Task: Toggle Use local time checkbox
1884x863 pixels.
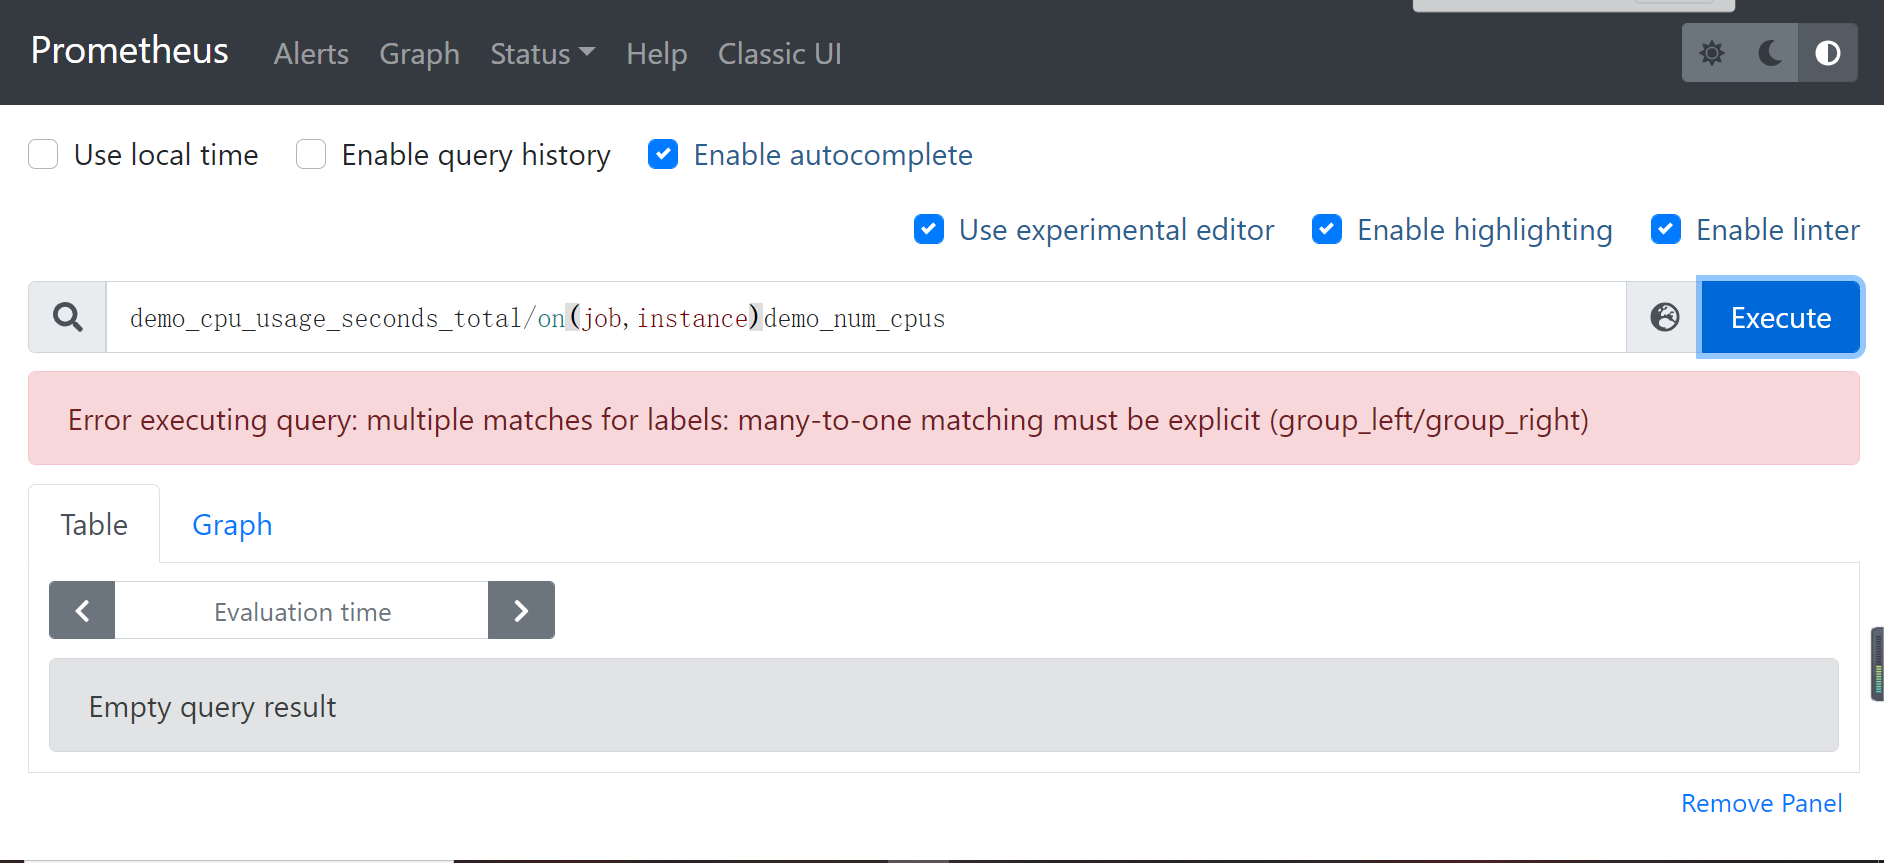Action: pyautogui.click(x=43, y=155)
